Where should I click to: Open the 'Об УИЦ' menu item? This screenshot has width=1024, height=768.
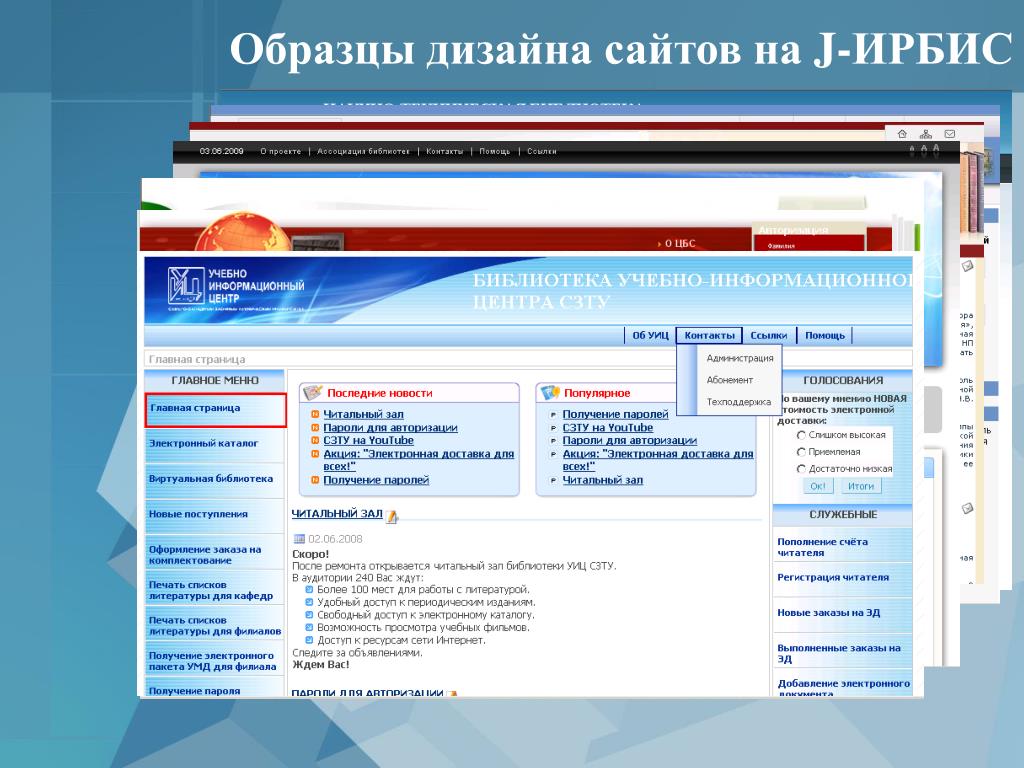click(650, 335)
